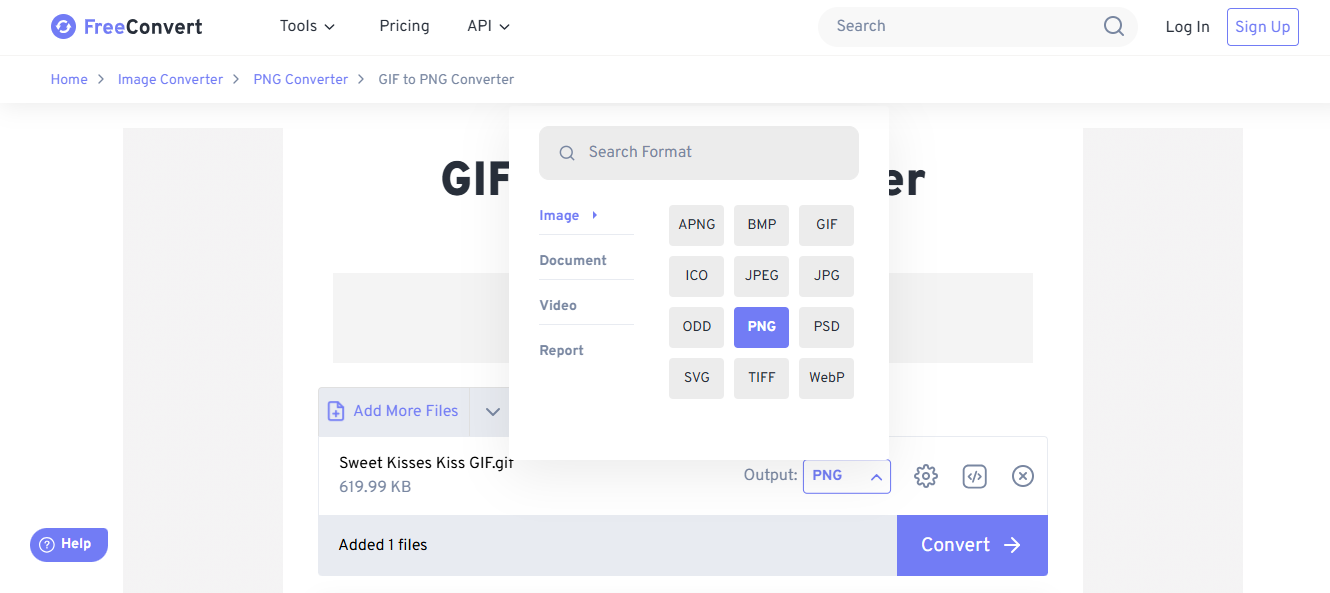Choose JPEG output format

tap(761, 276)
